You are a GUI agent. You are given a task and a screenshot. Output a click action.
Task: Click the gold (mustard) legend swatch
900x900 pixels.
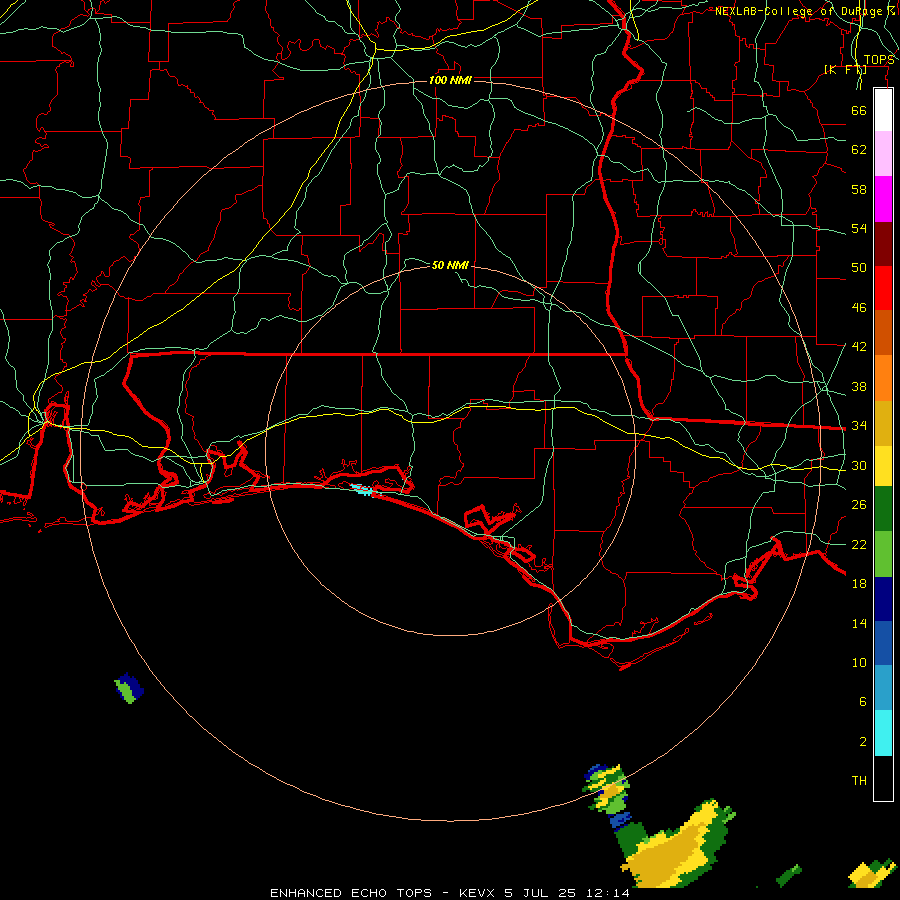click(x=883, y=423)
